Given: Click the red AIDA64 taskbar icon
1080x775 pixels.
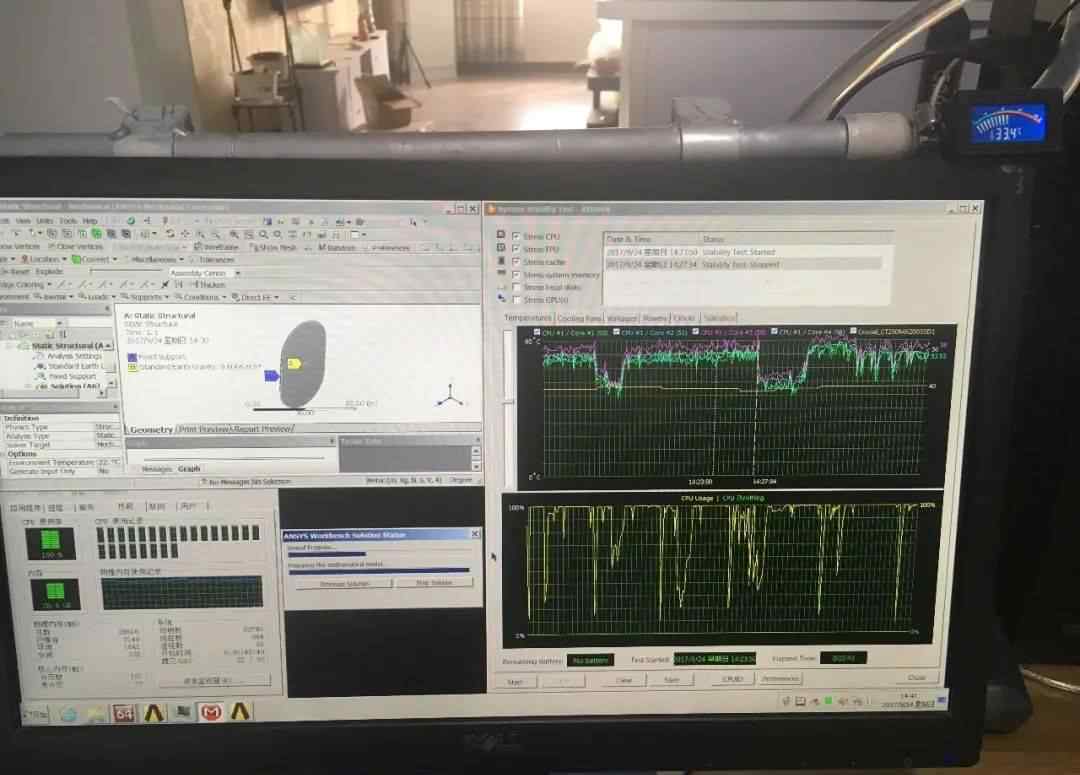Looking at the screenshot, I should 124,714.
